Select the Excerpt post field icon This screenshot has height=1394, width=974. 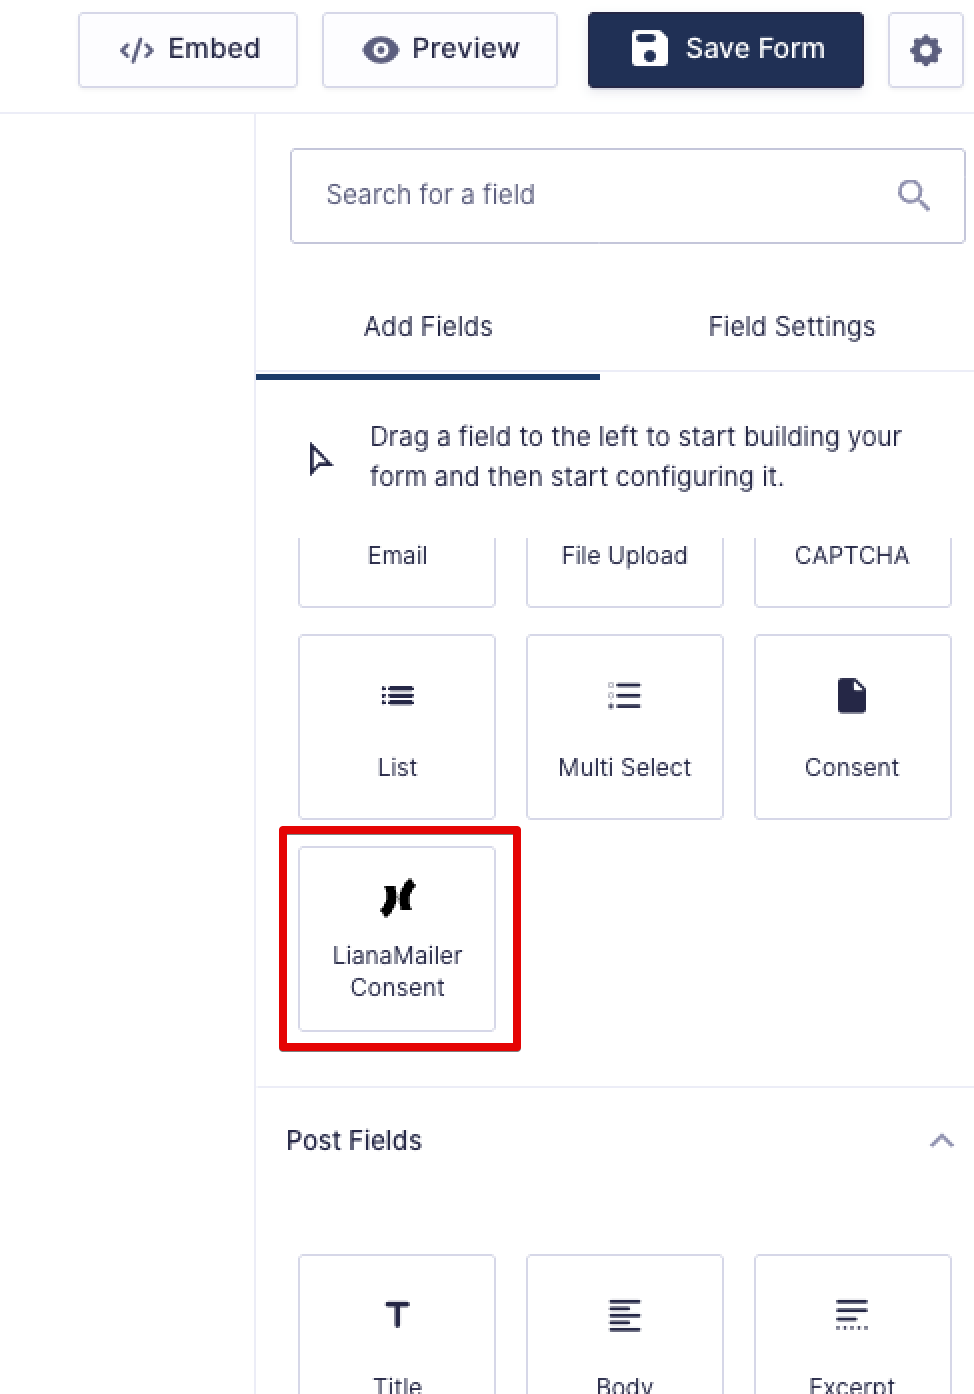(852, 1315)
